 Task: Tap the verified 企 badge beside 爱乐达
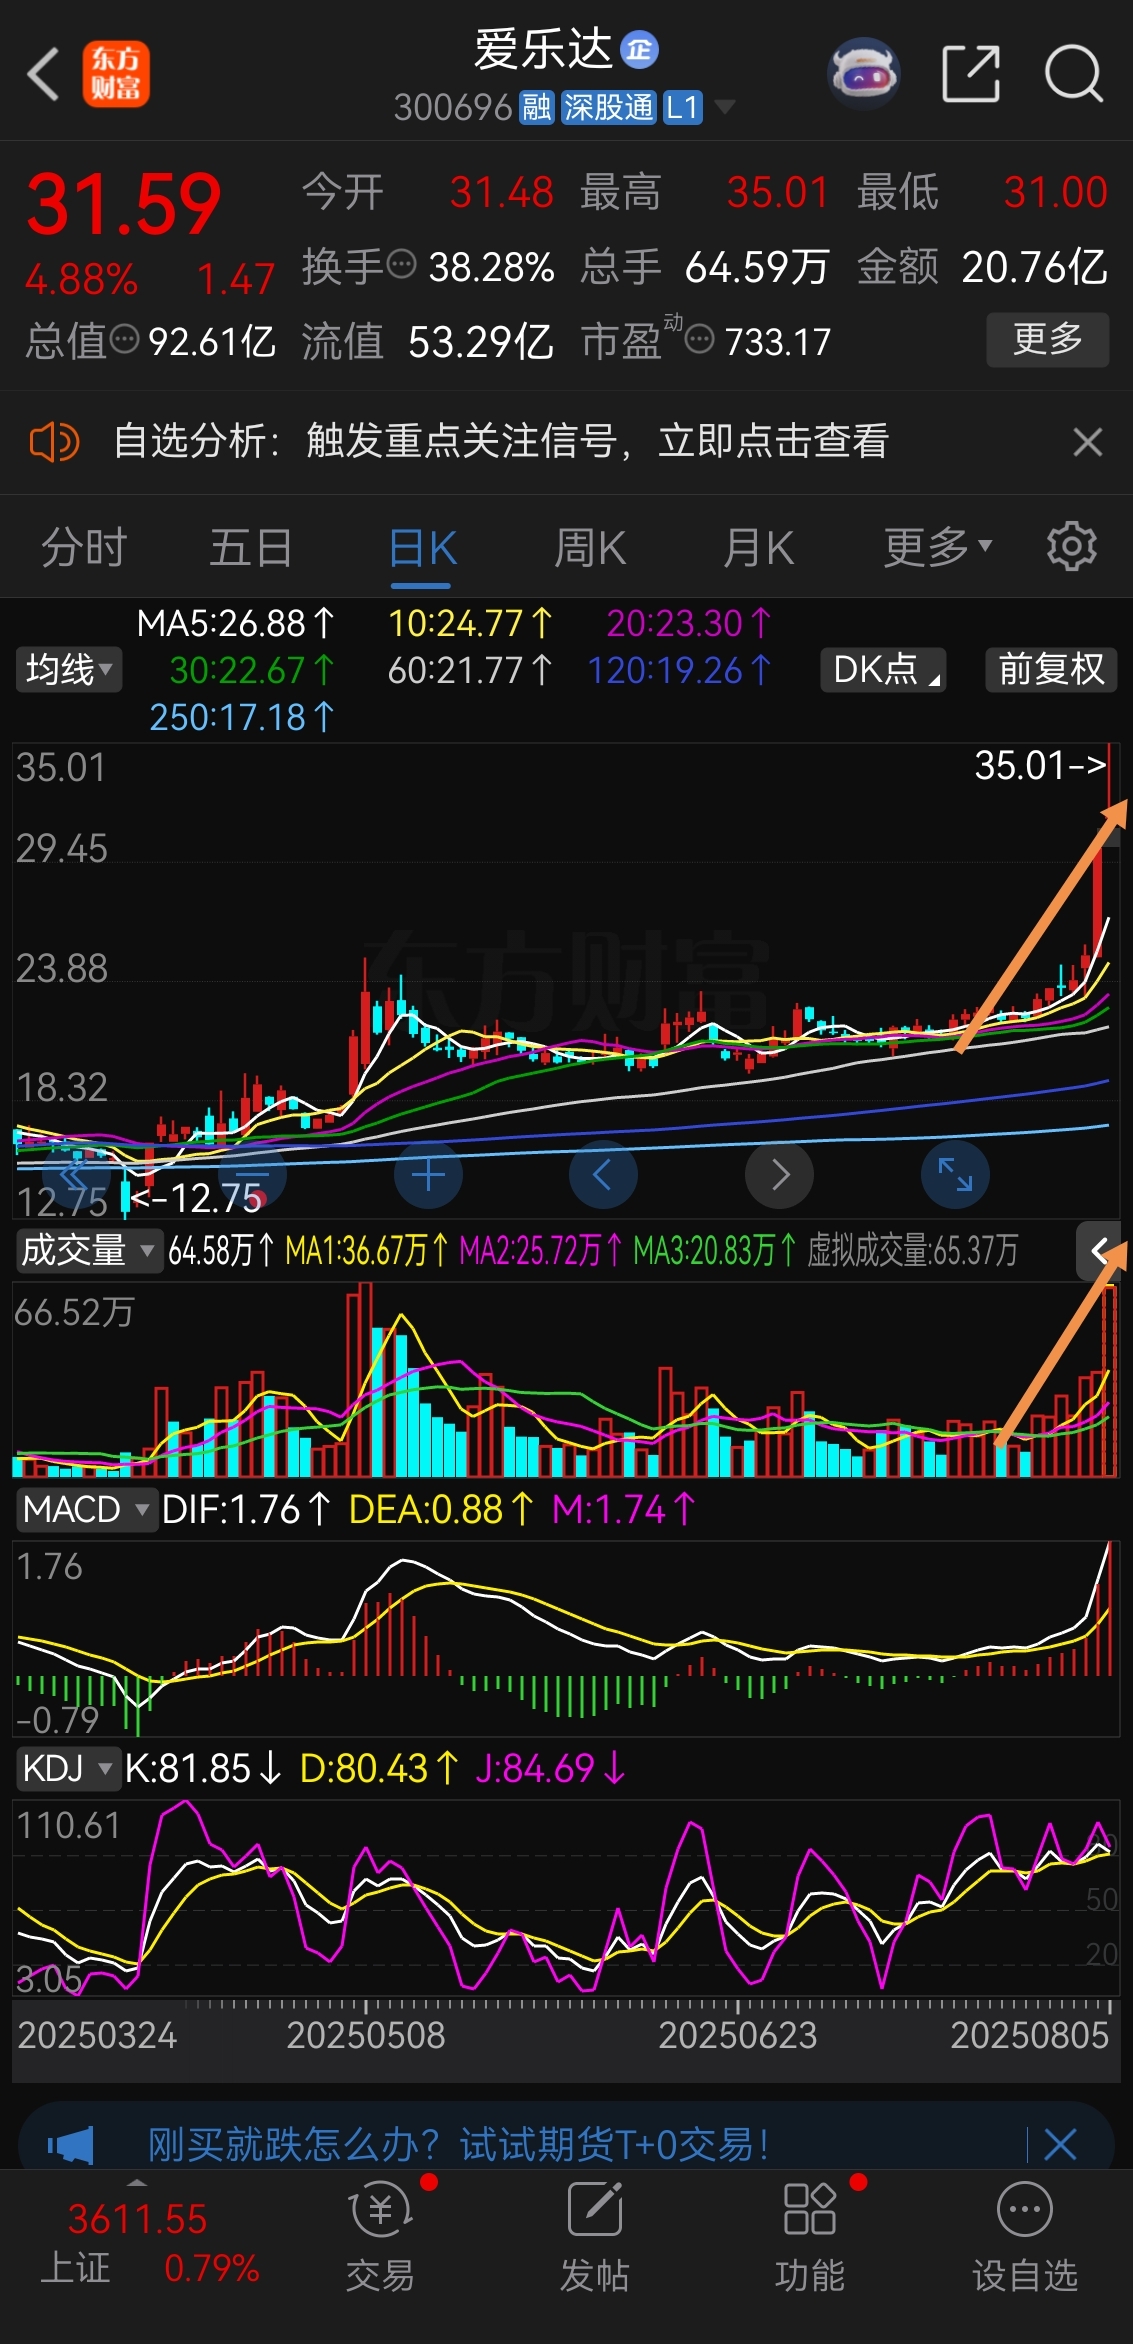(x=640, y=49)
